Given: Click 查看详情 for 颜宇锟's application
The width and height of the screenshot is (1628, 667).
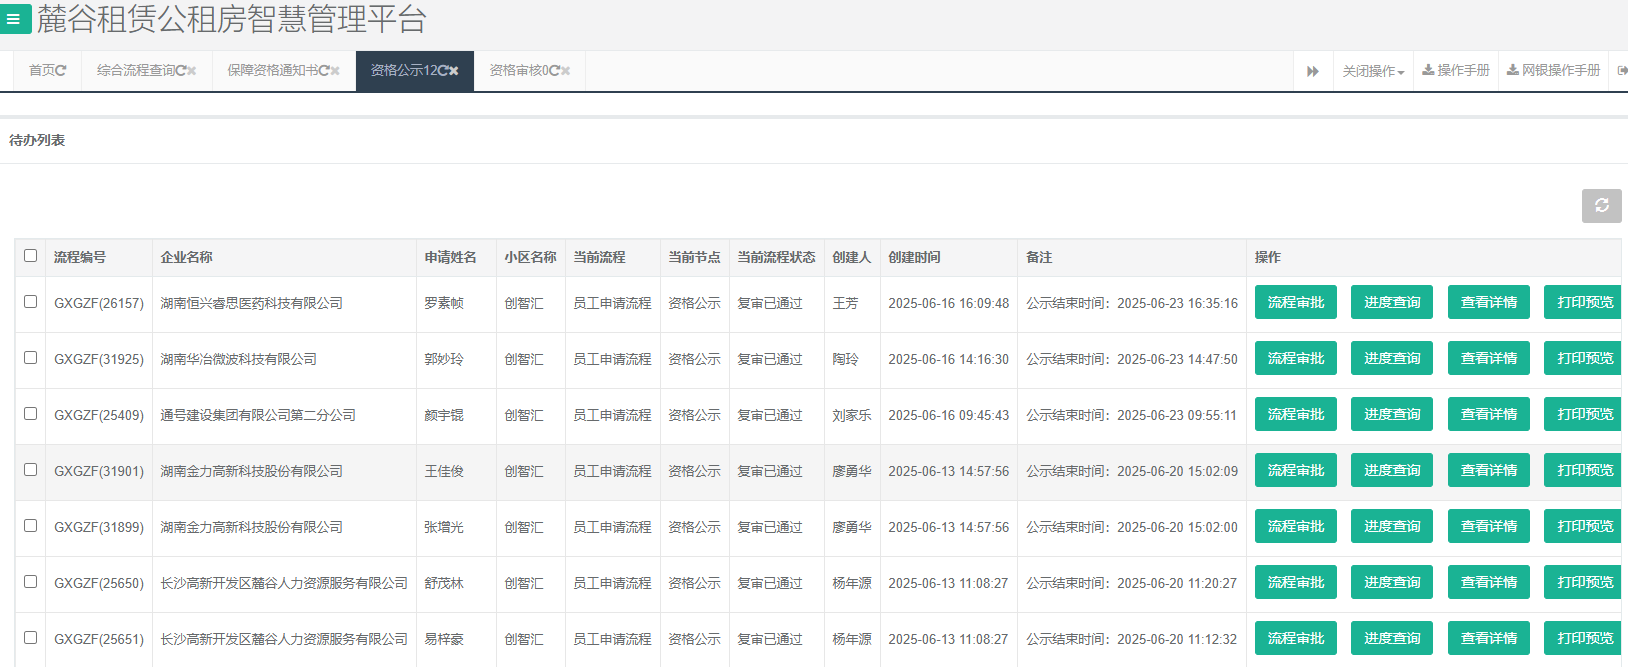Looking at the screenshot, I should (1488, 414).
